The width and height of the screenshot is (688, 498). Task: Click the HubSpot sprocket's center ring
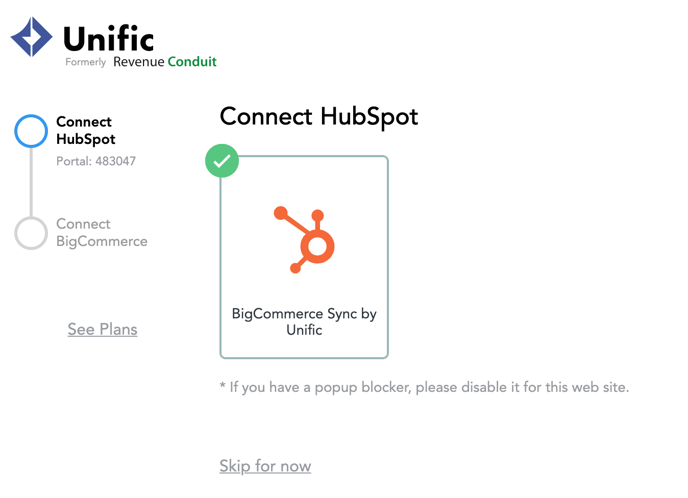(x=317, y=246)
